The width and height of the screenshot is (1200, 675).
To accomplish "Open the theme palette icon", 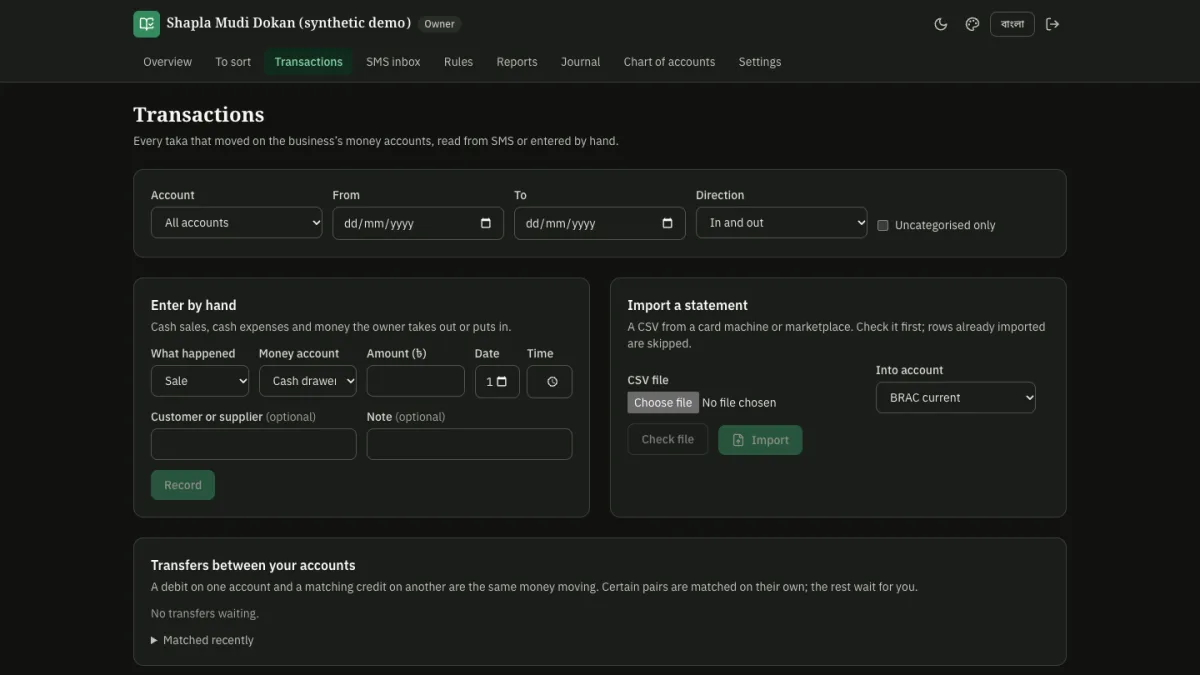I will pos(972,24).
